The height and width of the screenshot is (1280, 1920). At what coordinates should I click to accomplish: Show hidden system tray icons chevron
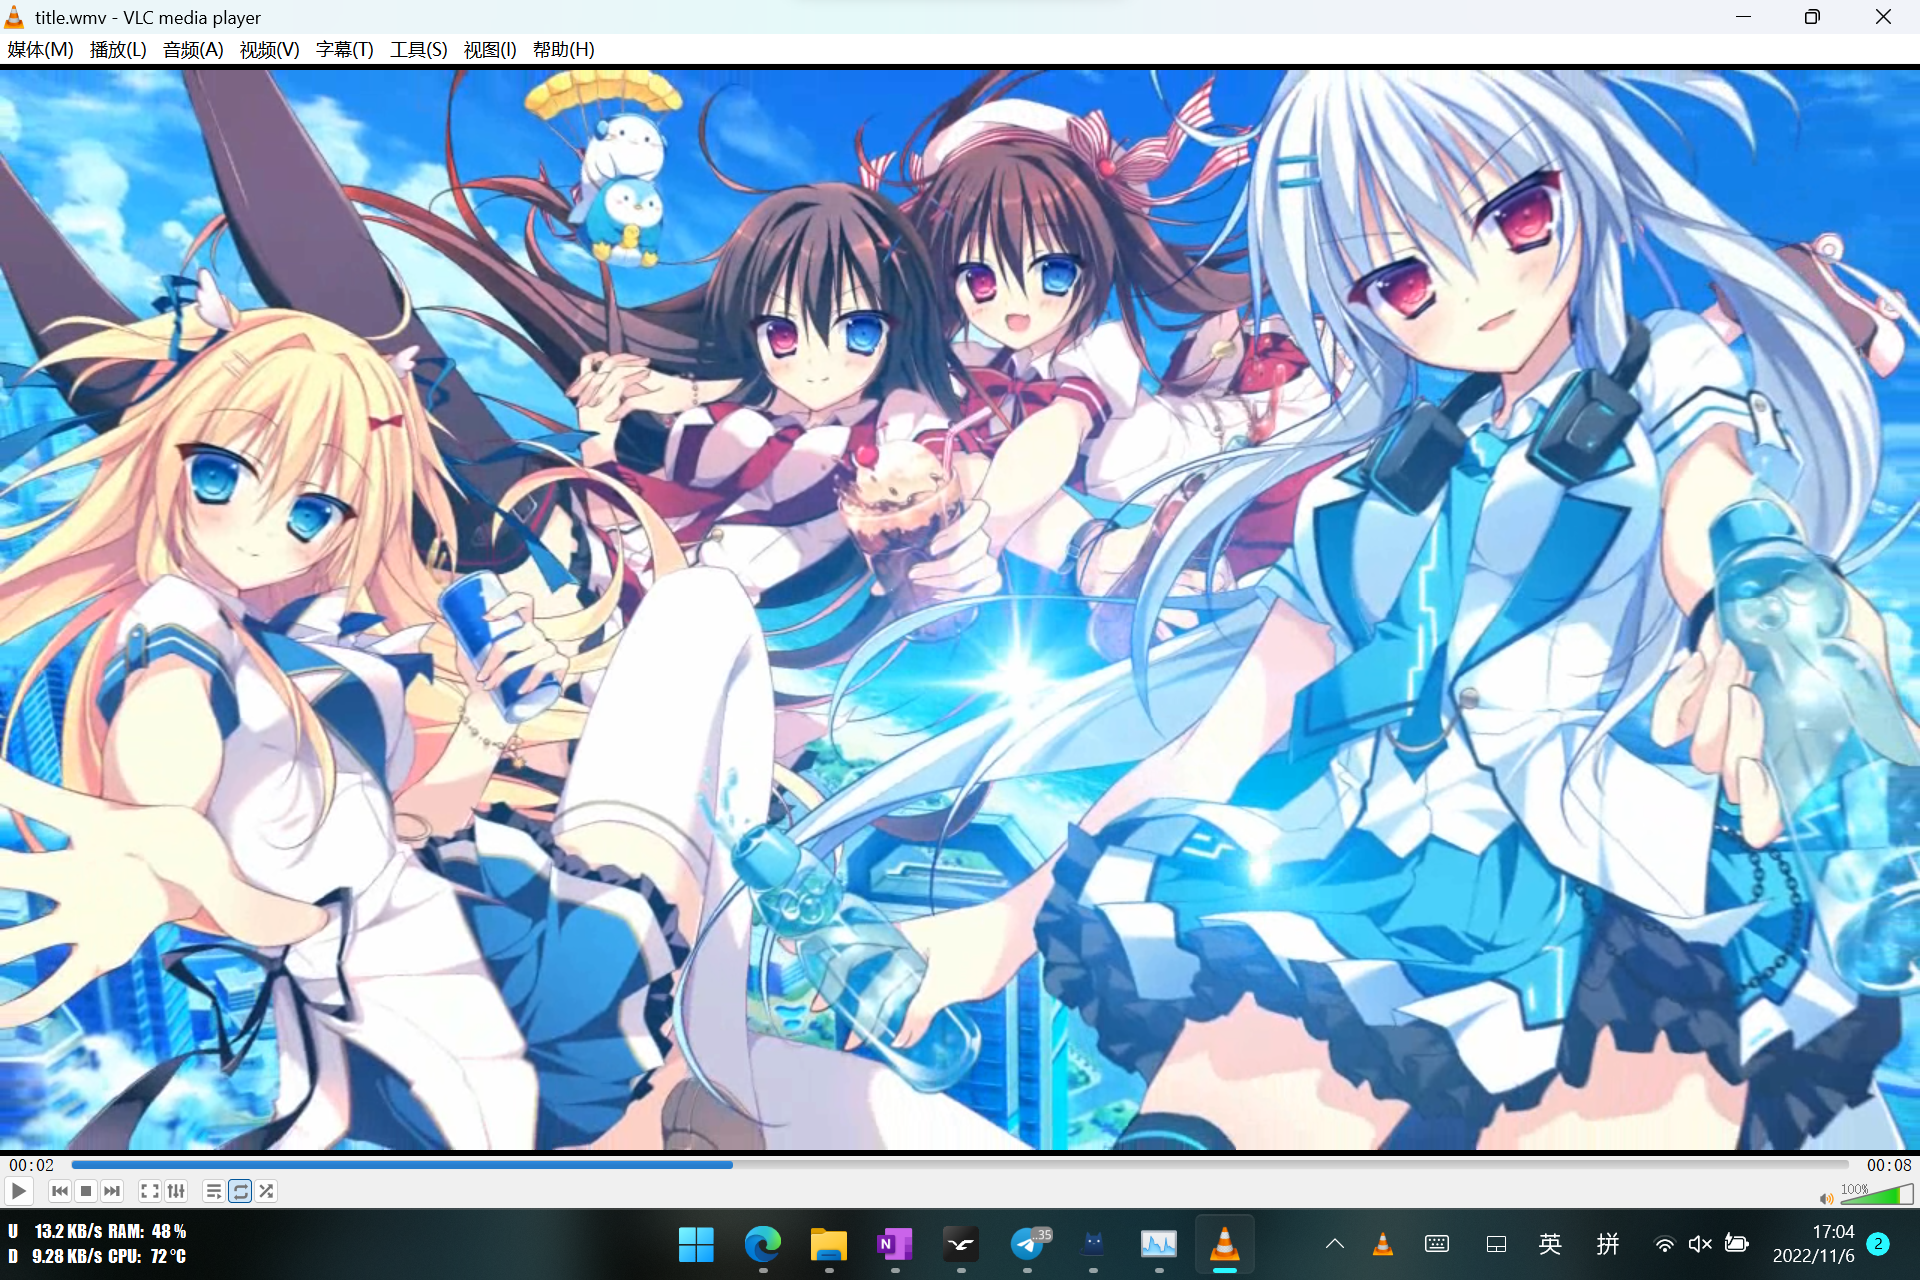pos(1334,1244)
